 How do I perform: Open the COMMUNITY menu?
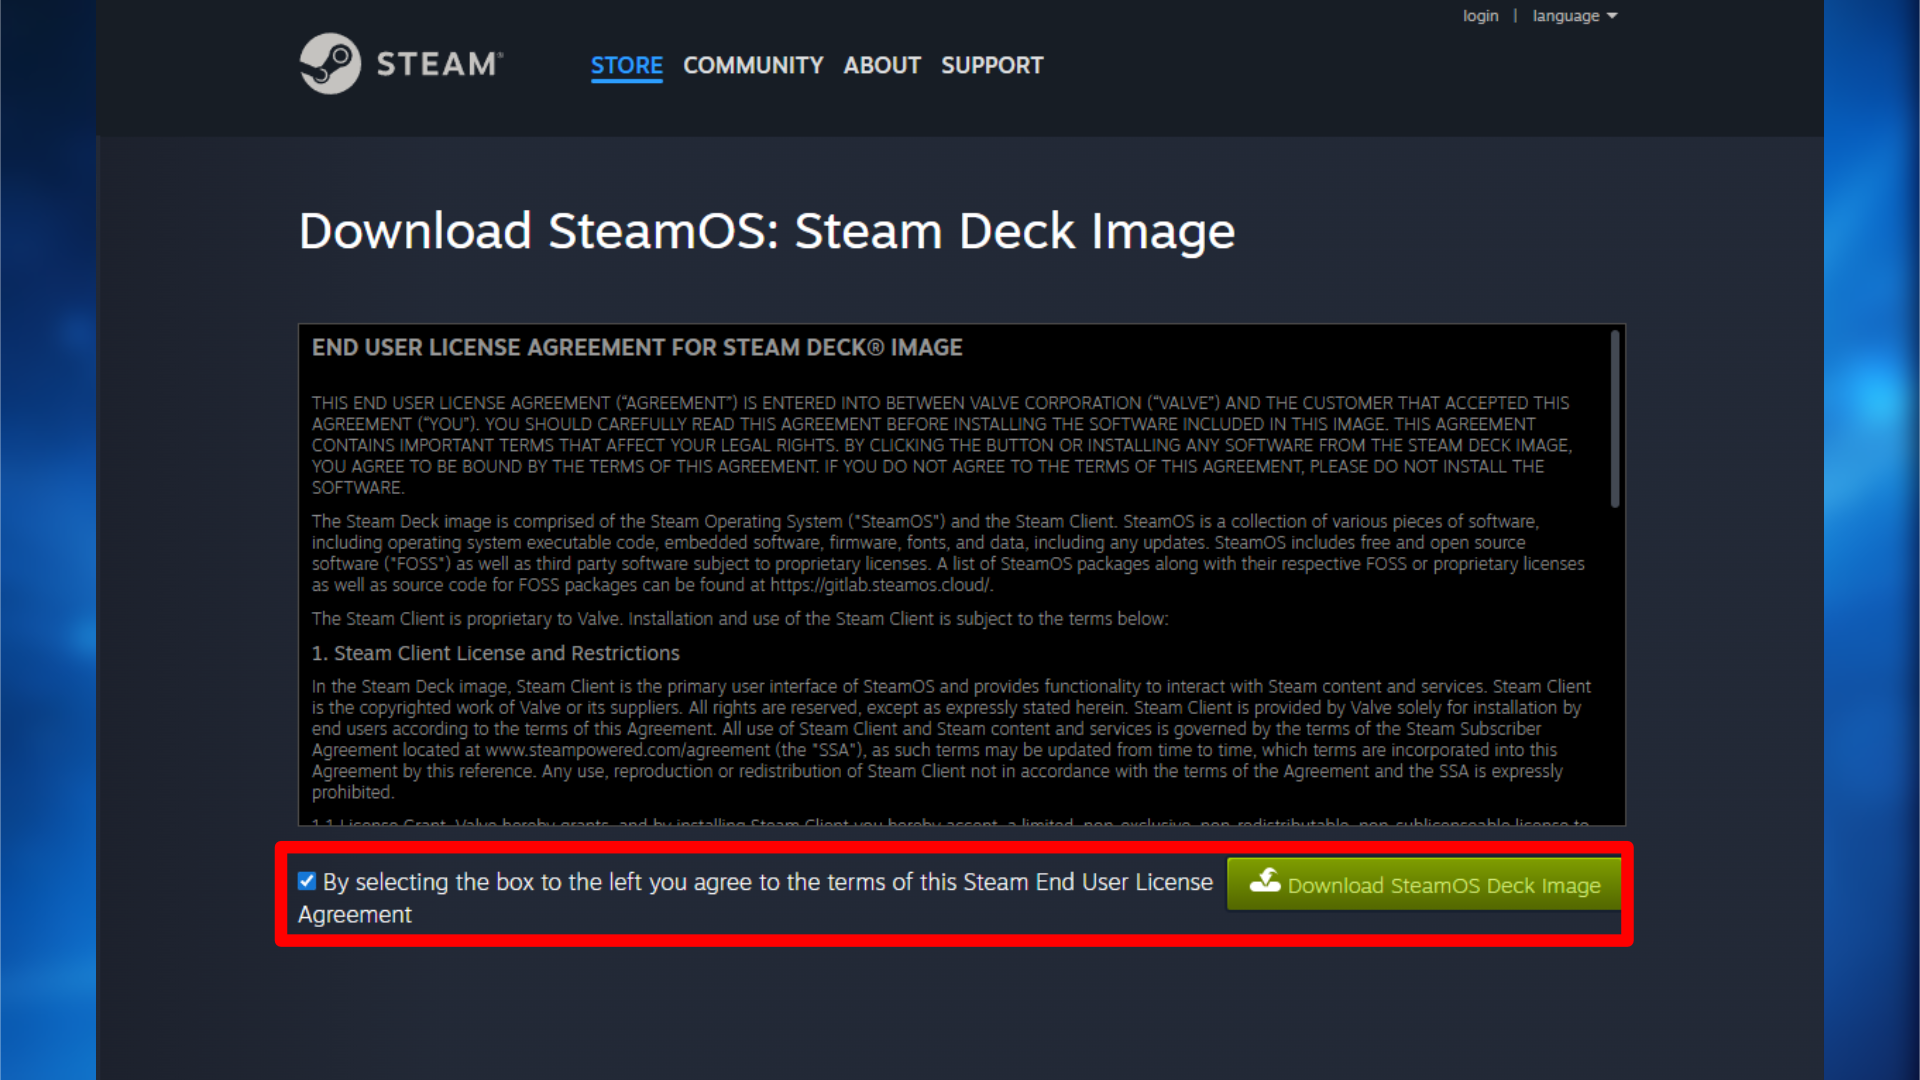click(x=753, y=66)
